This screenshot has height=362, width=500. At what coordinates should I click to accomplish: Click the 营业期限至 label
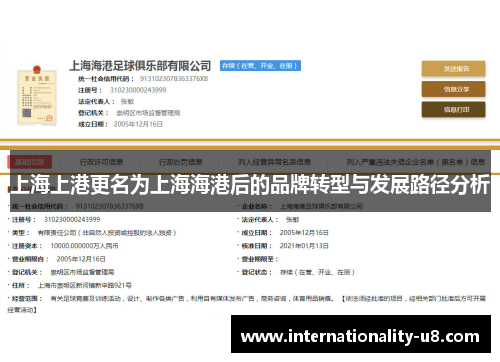click(x=259, y=259)
